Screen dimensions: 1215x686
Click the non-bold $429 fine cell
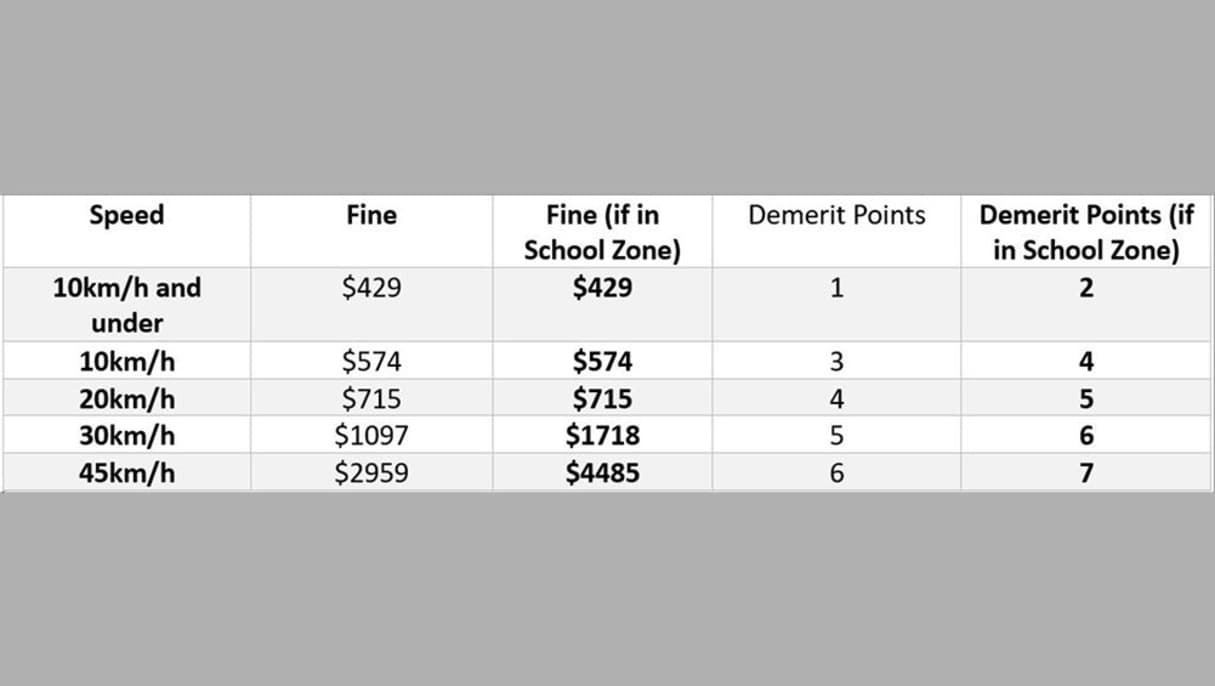(371, 289)
